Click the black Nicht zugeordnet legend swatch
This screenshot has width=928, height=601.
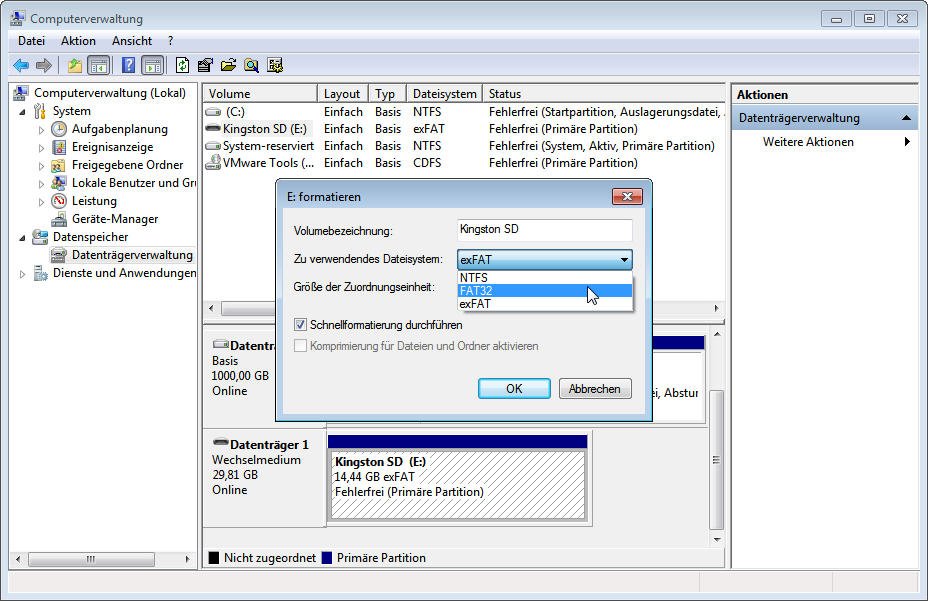[x=214, y=558]
